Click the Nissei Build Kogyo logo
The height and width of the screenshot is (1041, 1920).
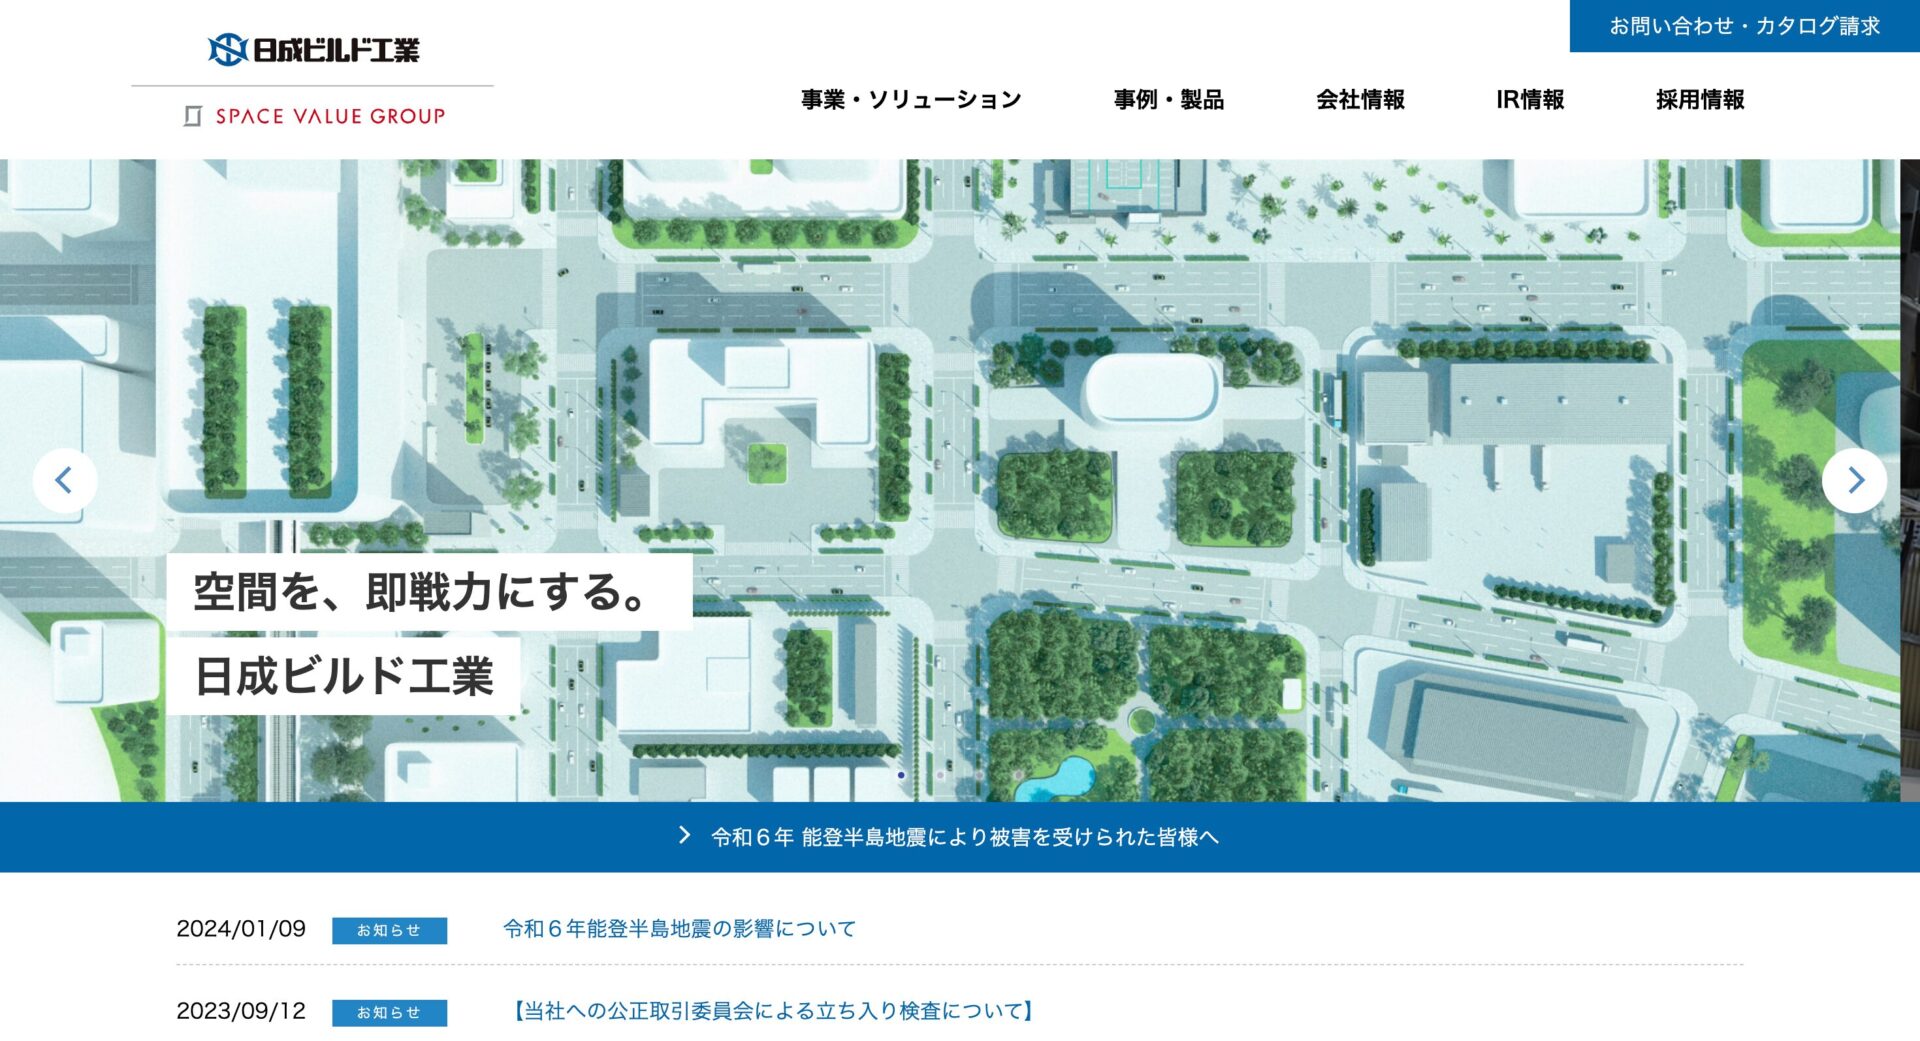[x=313, y=49]
